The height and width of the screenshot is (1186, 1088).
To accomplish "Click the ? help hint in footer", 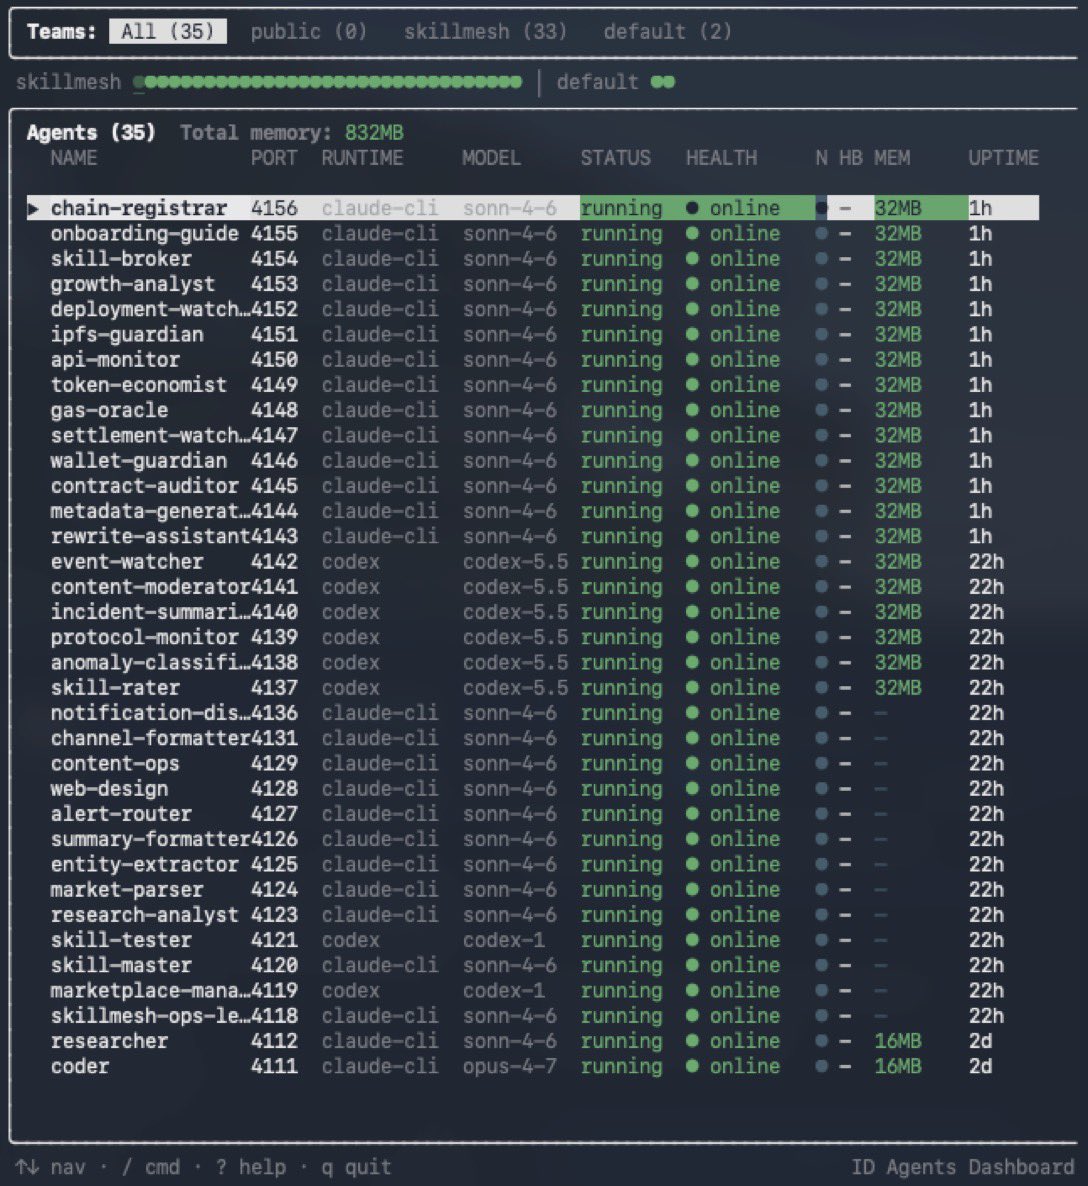I will coord(250,1167).
